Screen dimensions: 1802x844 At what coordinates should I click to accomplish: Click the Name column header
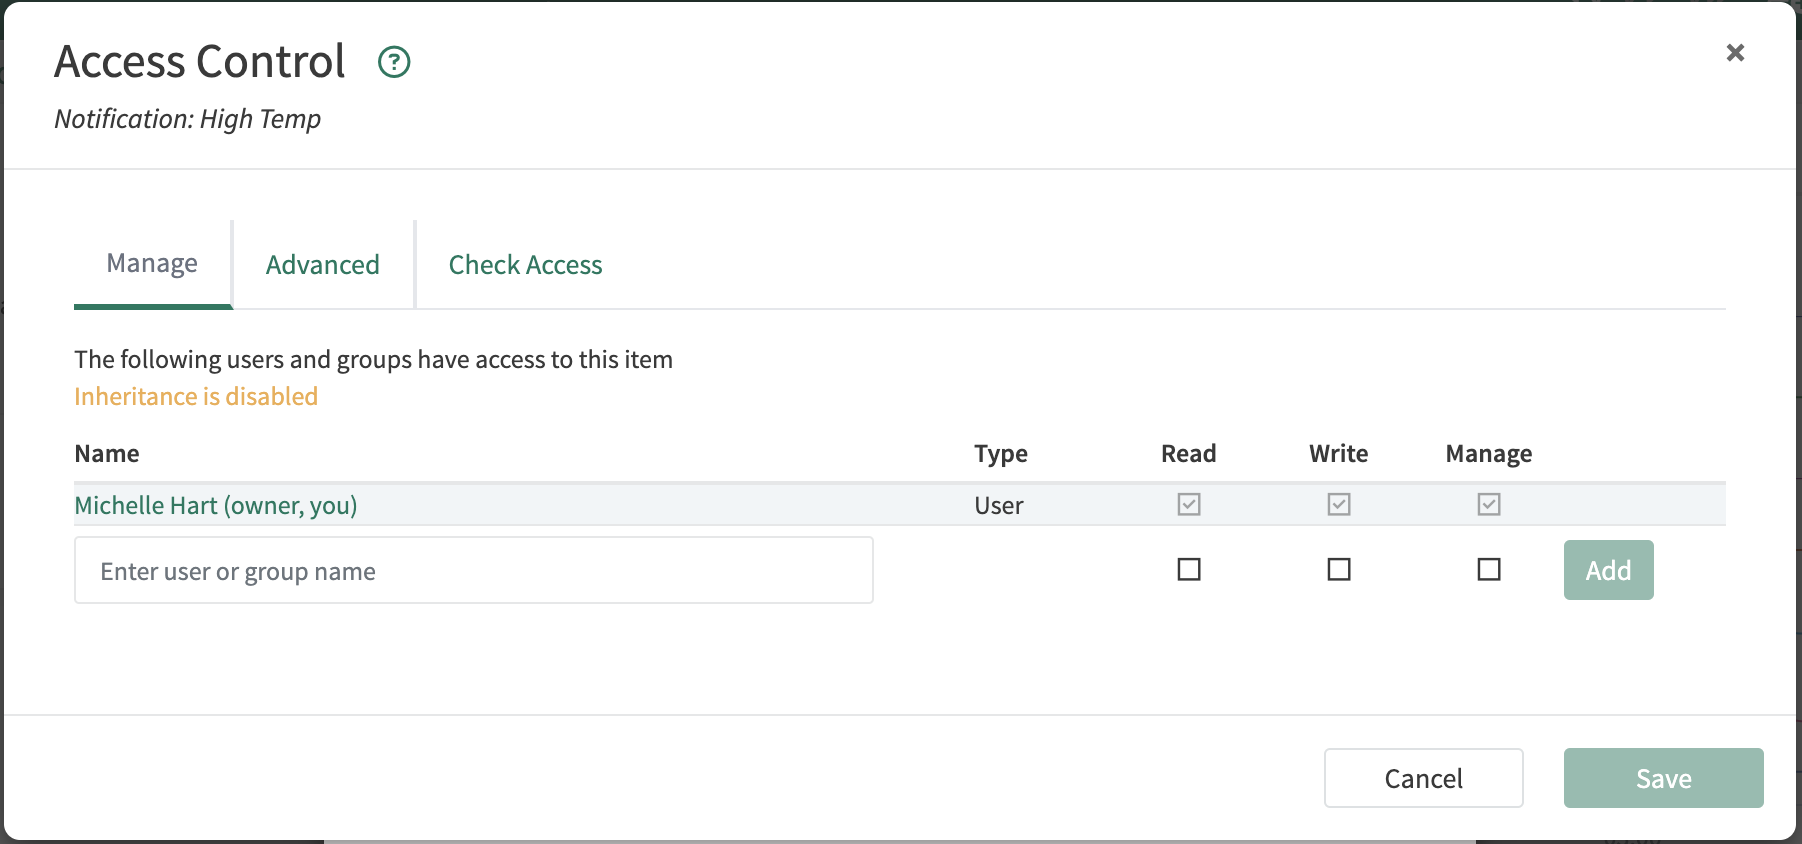pos(107,454)
